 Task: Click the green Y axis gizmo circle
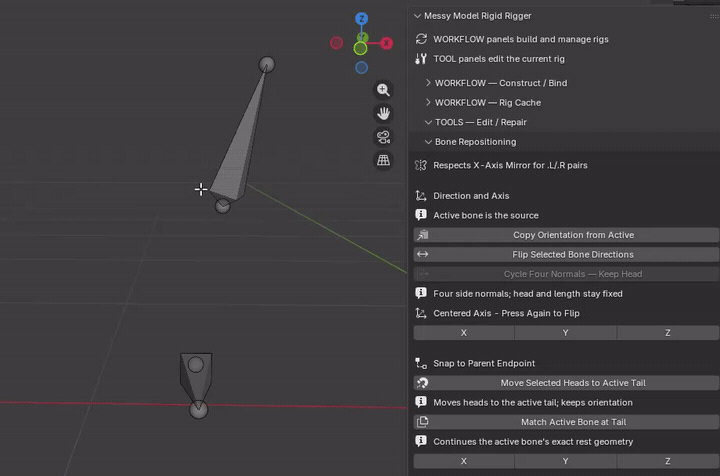pyautogui.click(x=360, y=48)
